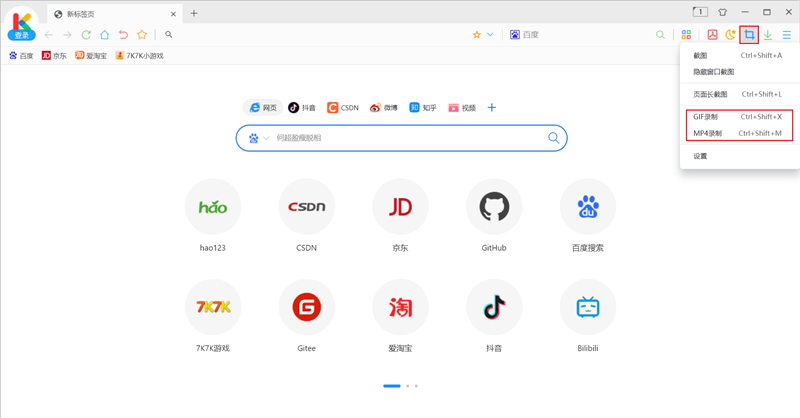Select the Zhihu search category tab
The height and width of the screenshot is (418, 800).
point(423,108)
